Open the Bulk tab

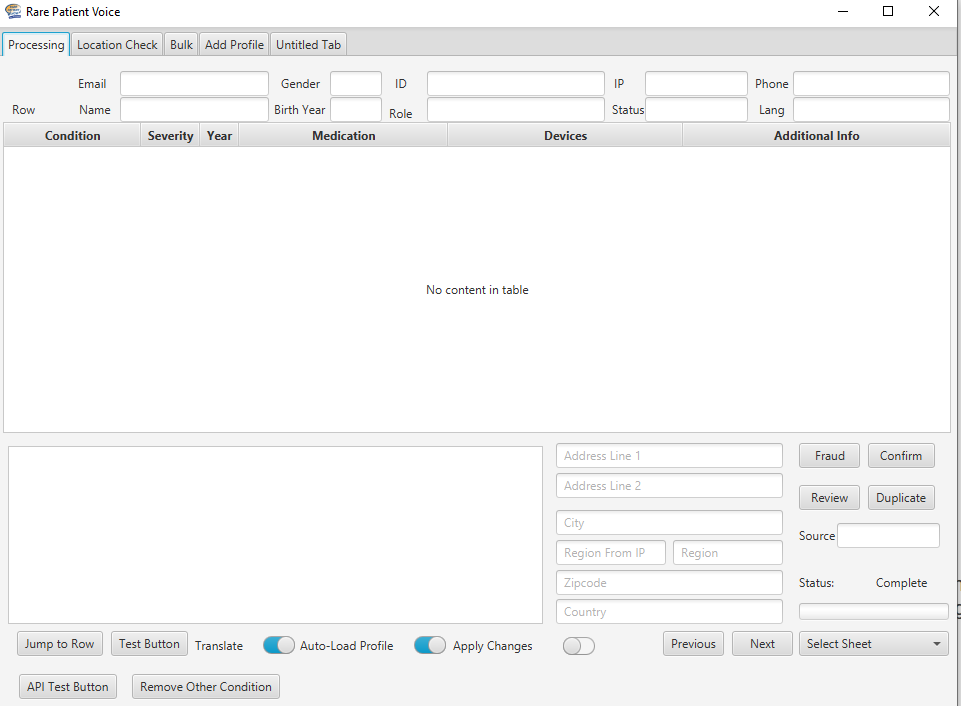pos(181,45)
